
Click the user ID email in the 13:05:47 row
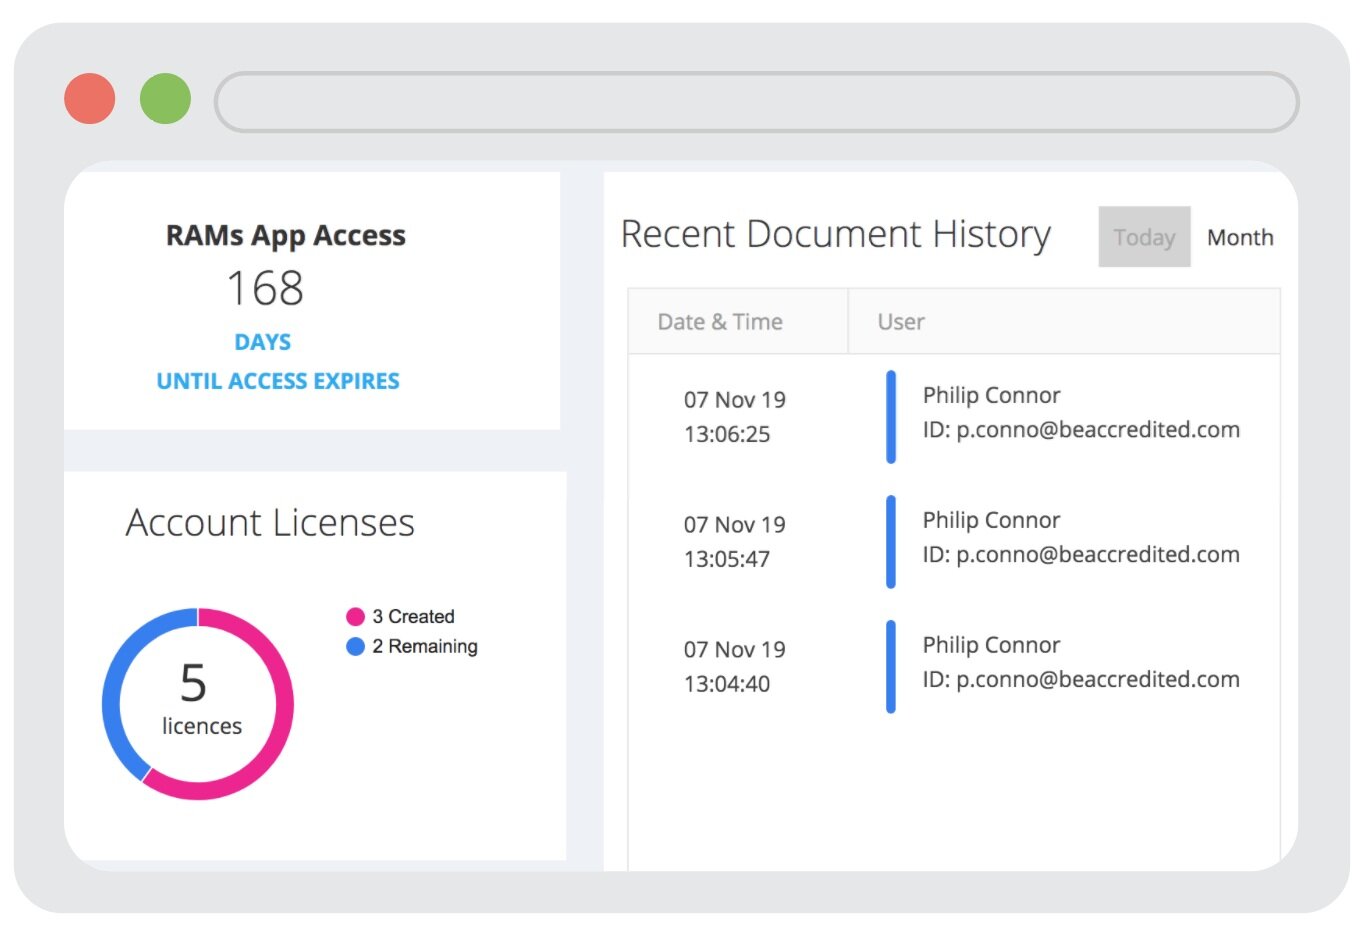point(1081,555)
